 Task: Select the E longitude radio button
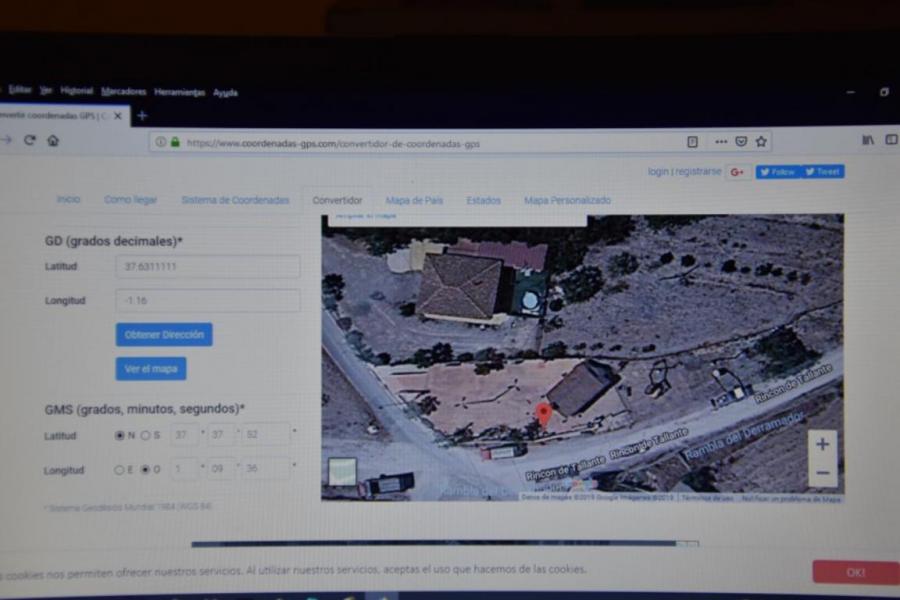120,469
